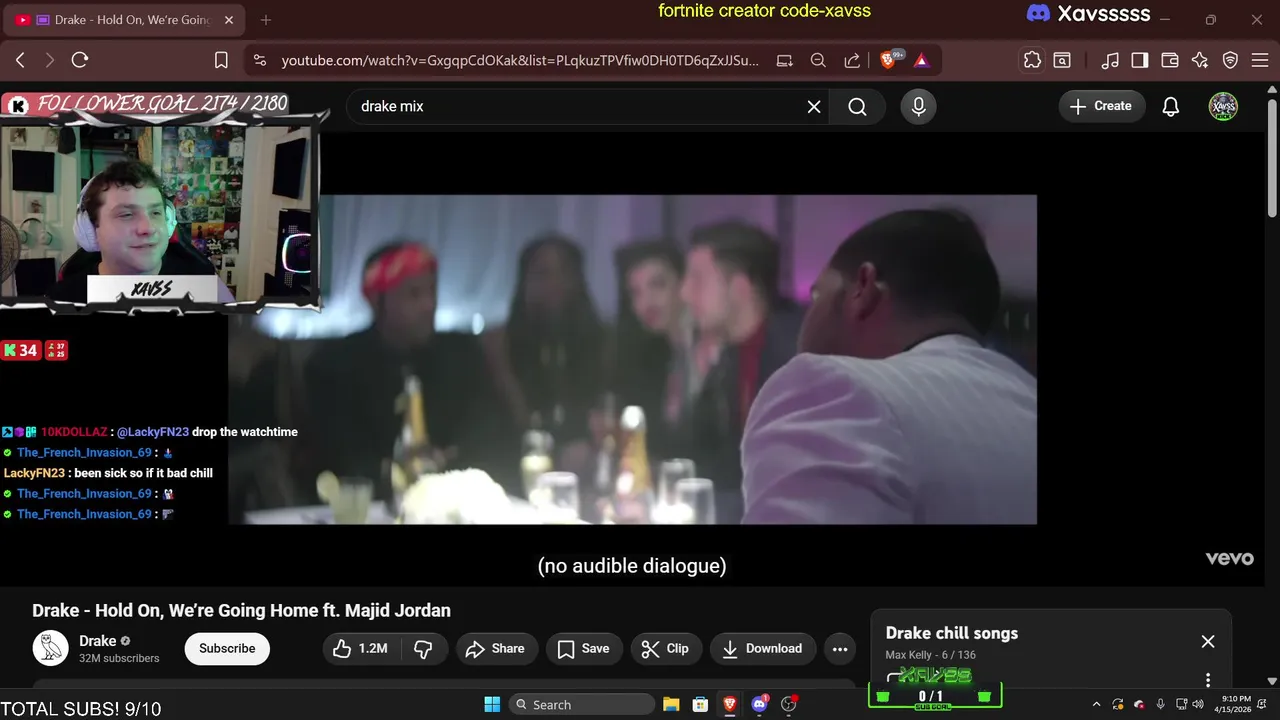Open the browser hamburger menu

point(1259,60)
